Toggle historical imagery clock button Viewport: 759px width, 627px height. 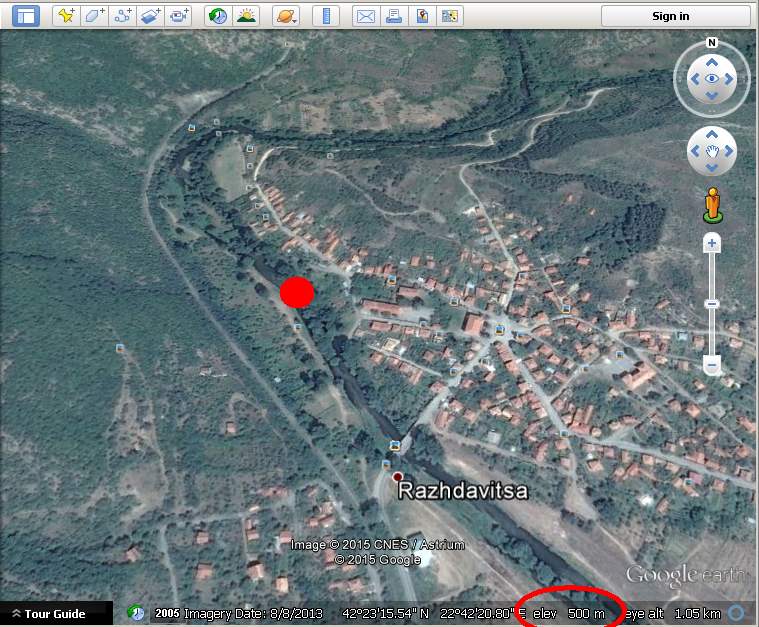pyautogui.click(x=217, y=16)
